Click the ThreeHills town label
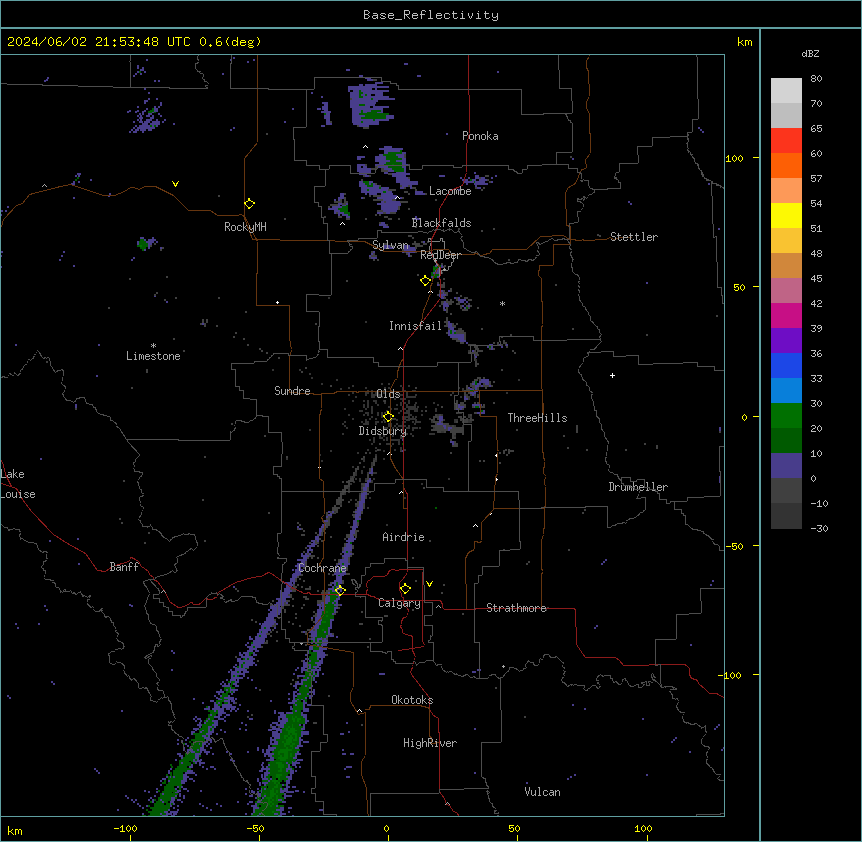Image resolution: width=862 pixels, height=842 pixels. 537,418
